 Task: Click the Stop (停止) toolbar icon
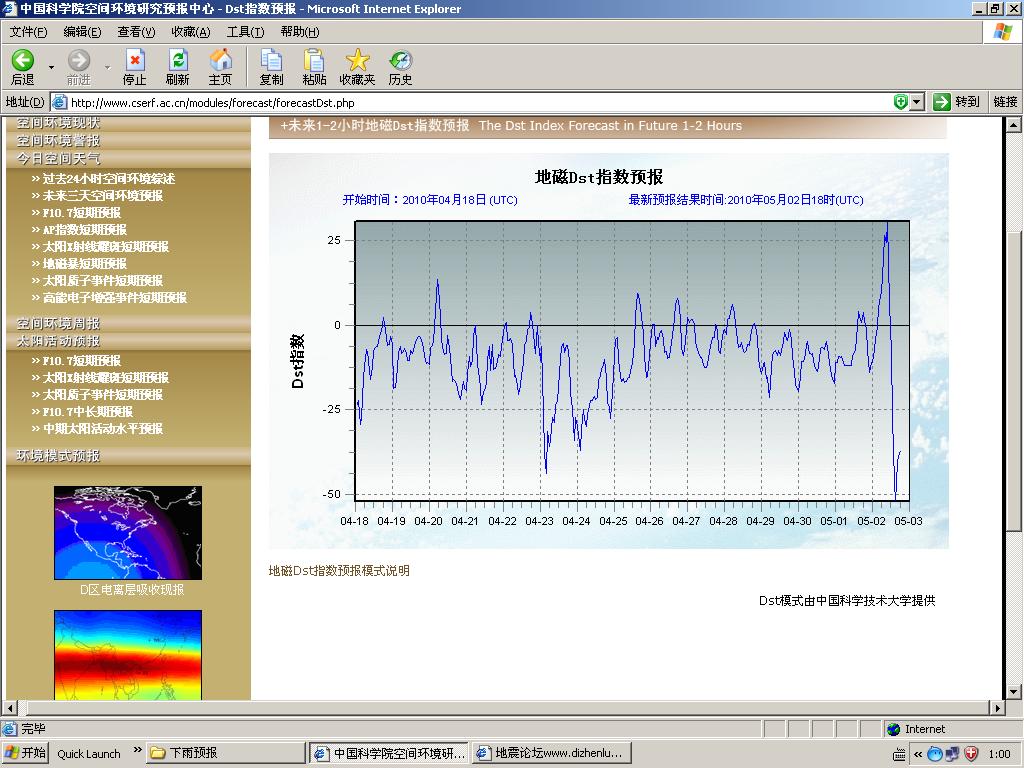click(x=135, y=61)
